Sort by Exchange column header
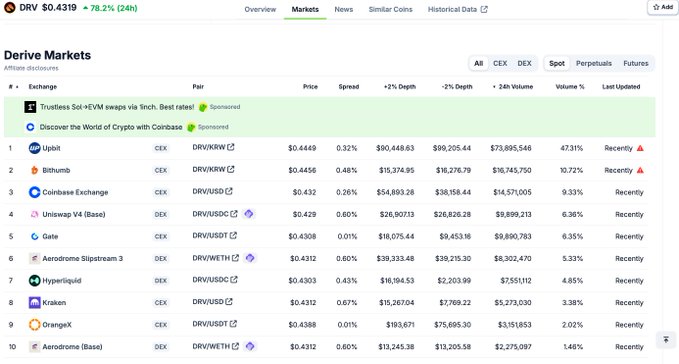This screenshot has height=364, width=679. pos(42,87)
